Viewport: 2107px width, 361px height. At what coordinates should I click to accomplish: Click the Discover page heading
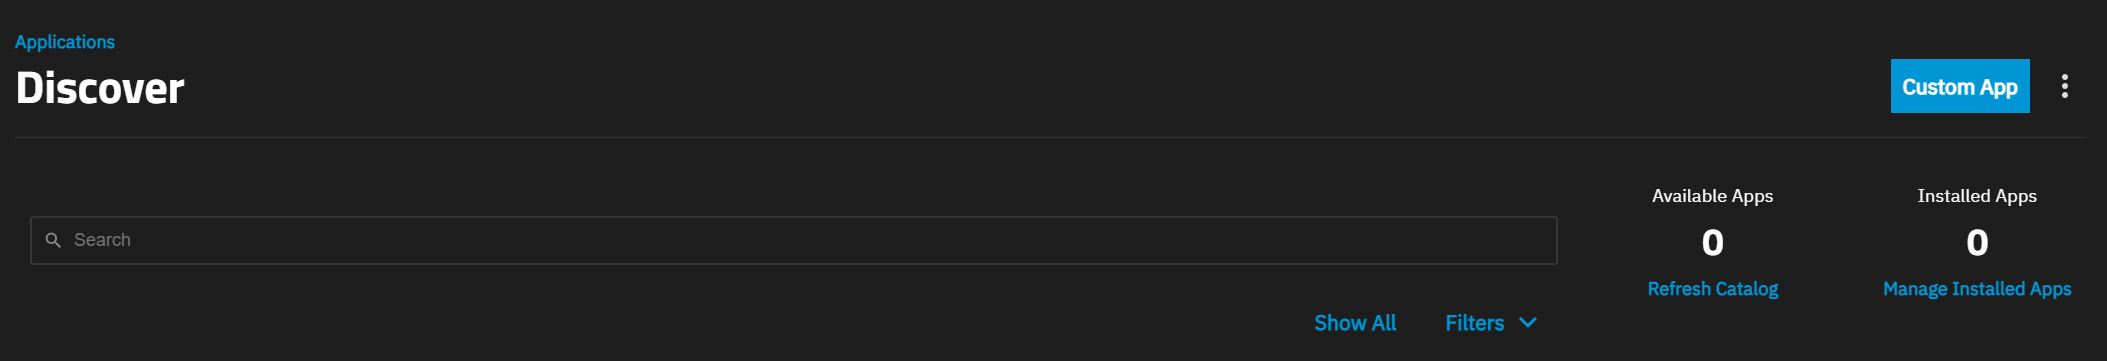click(100, 88)
